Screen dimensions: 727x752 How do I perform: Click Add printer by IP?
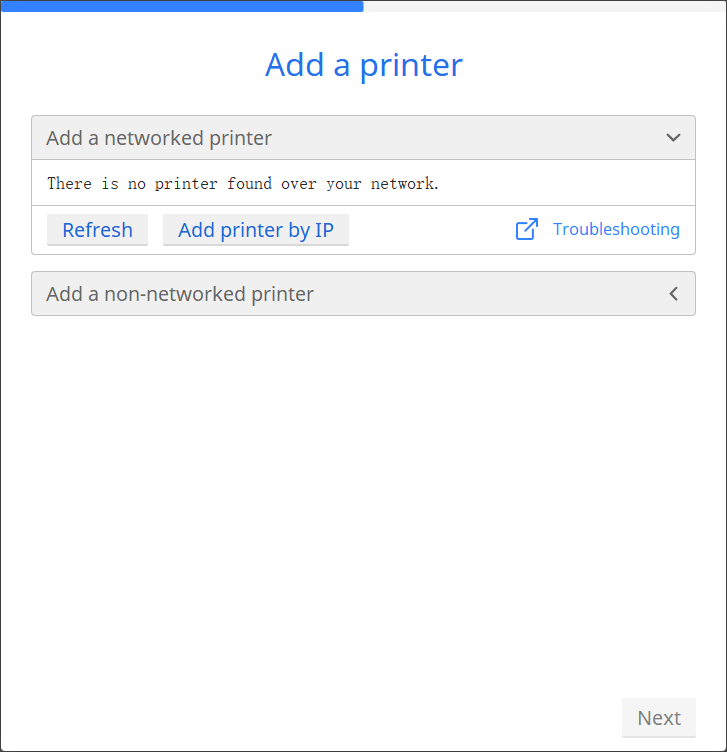coord(256,230)
